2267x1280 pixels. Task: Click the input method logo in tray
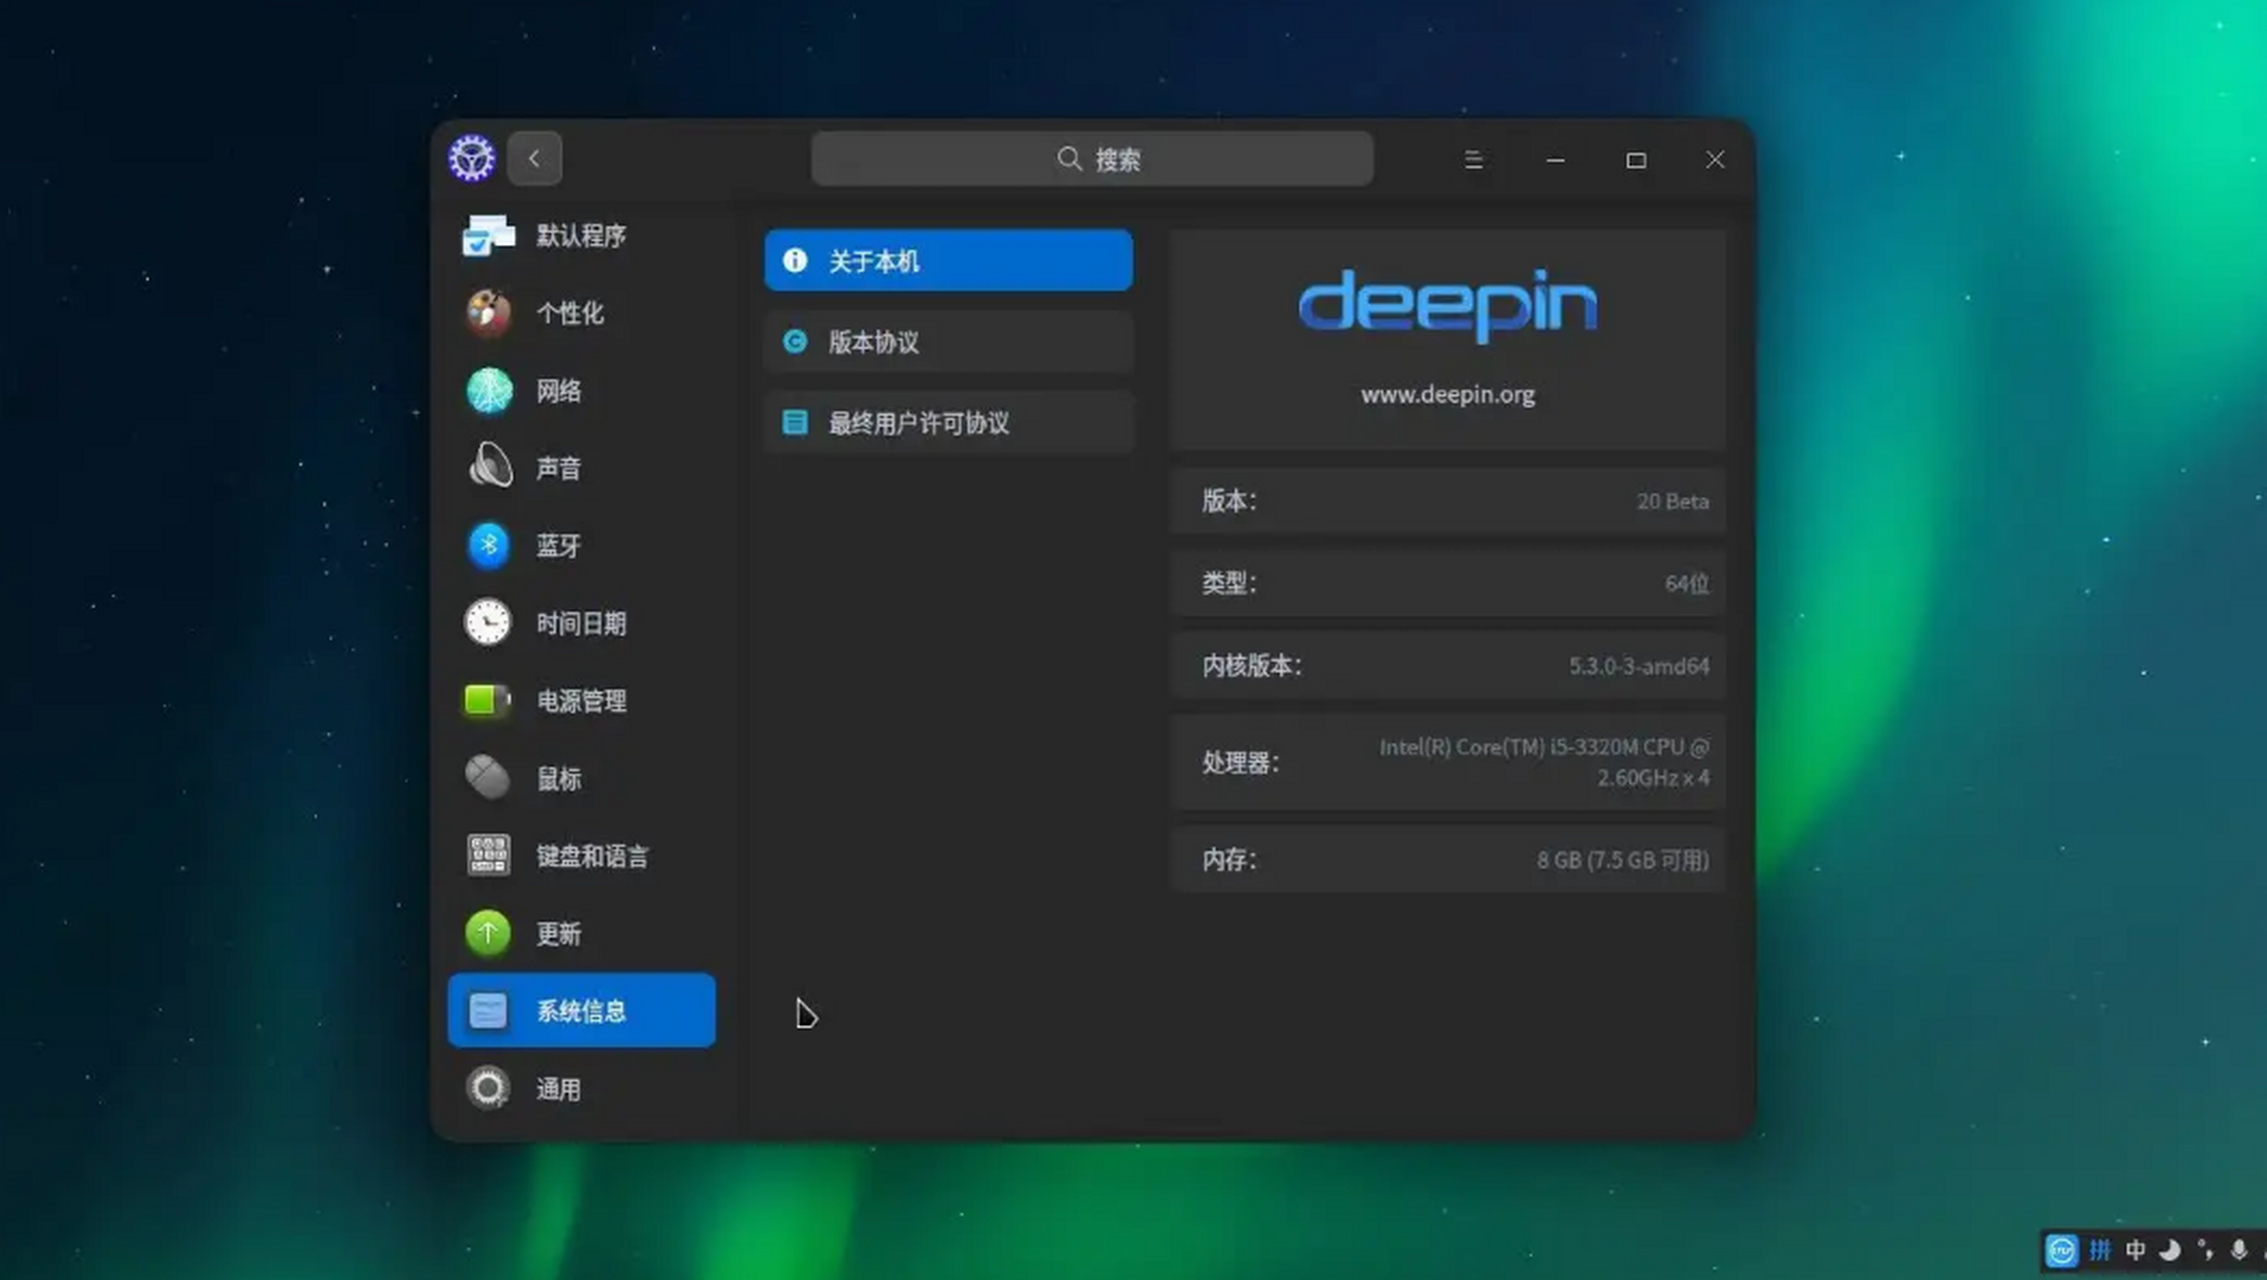[x=2062, y=1250]
